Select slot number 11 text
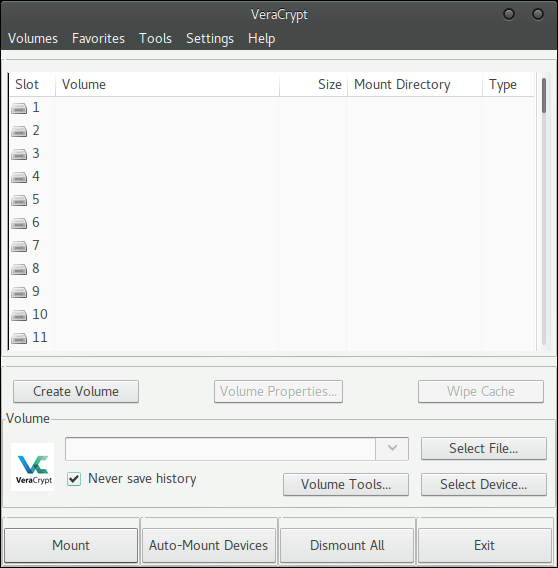This screenshot has height=568, width=558. coord(40,338)
